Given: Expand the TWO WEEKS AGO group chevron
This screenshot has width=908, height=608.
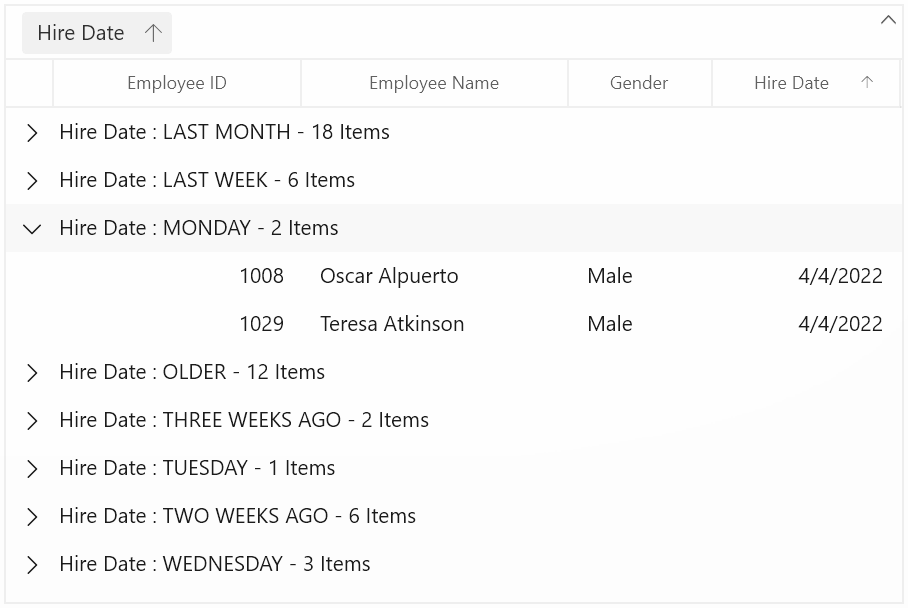Looking at the screenshot, I should (x=32, y=517).
